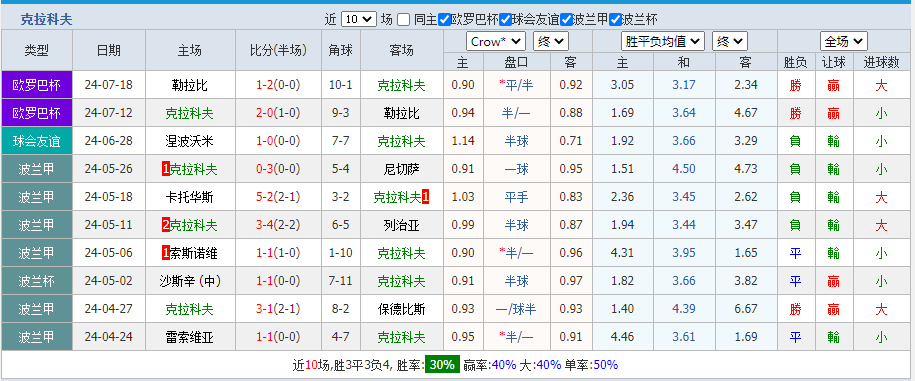Click the *平/半 handicap on 24-07-18 row
The image size is (915, 381).
click(516, 85)
